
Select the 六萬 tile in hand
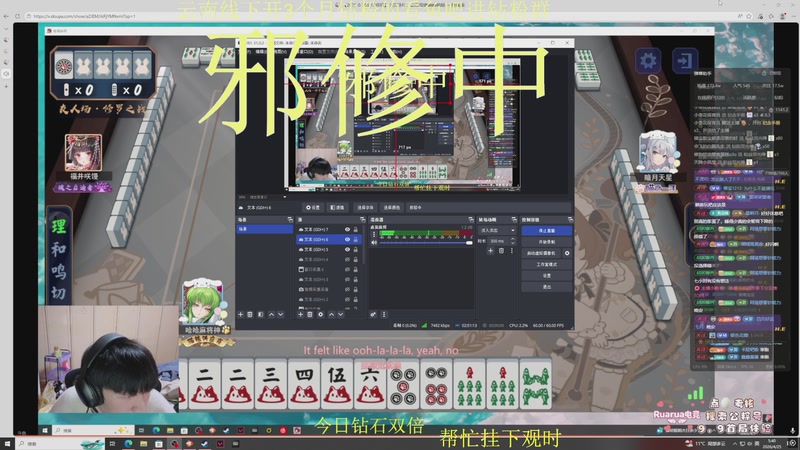[370, 383]
